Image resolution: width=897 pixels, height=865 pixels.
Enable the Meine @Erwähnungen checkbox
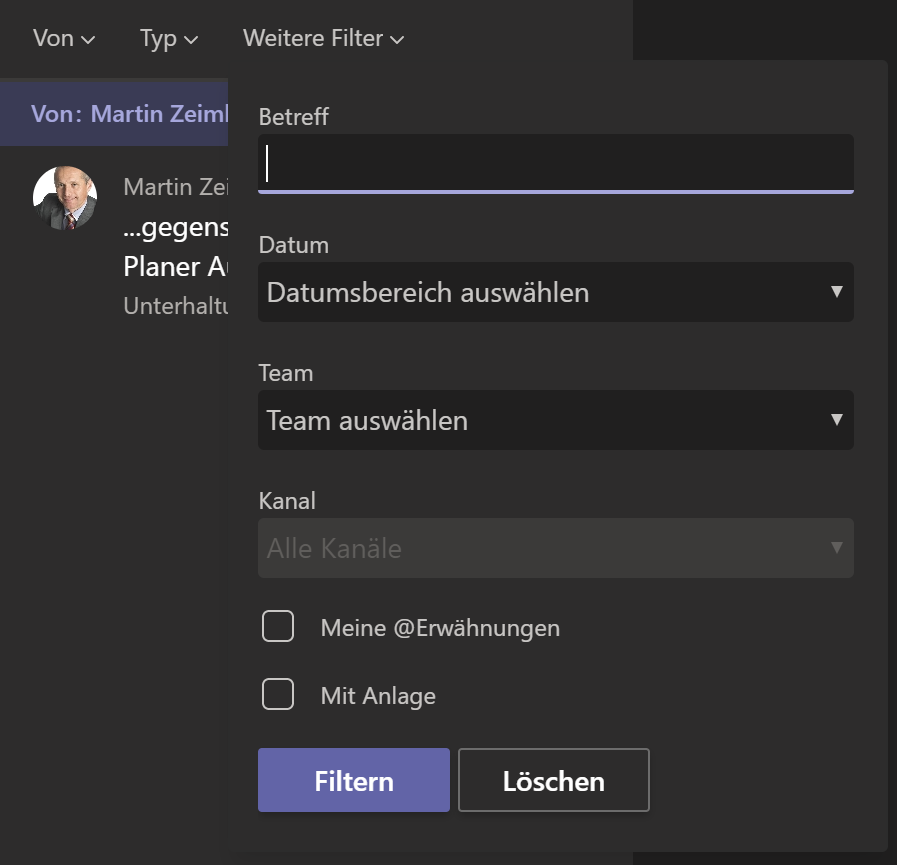(278, 627)
